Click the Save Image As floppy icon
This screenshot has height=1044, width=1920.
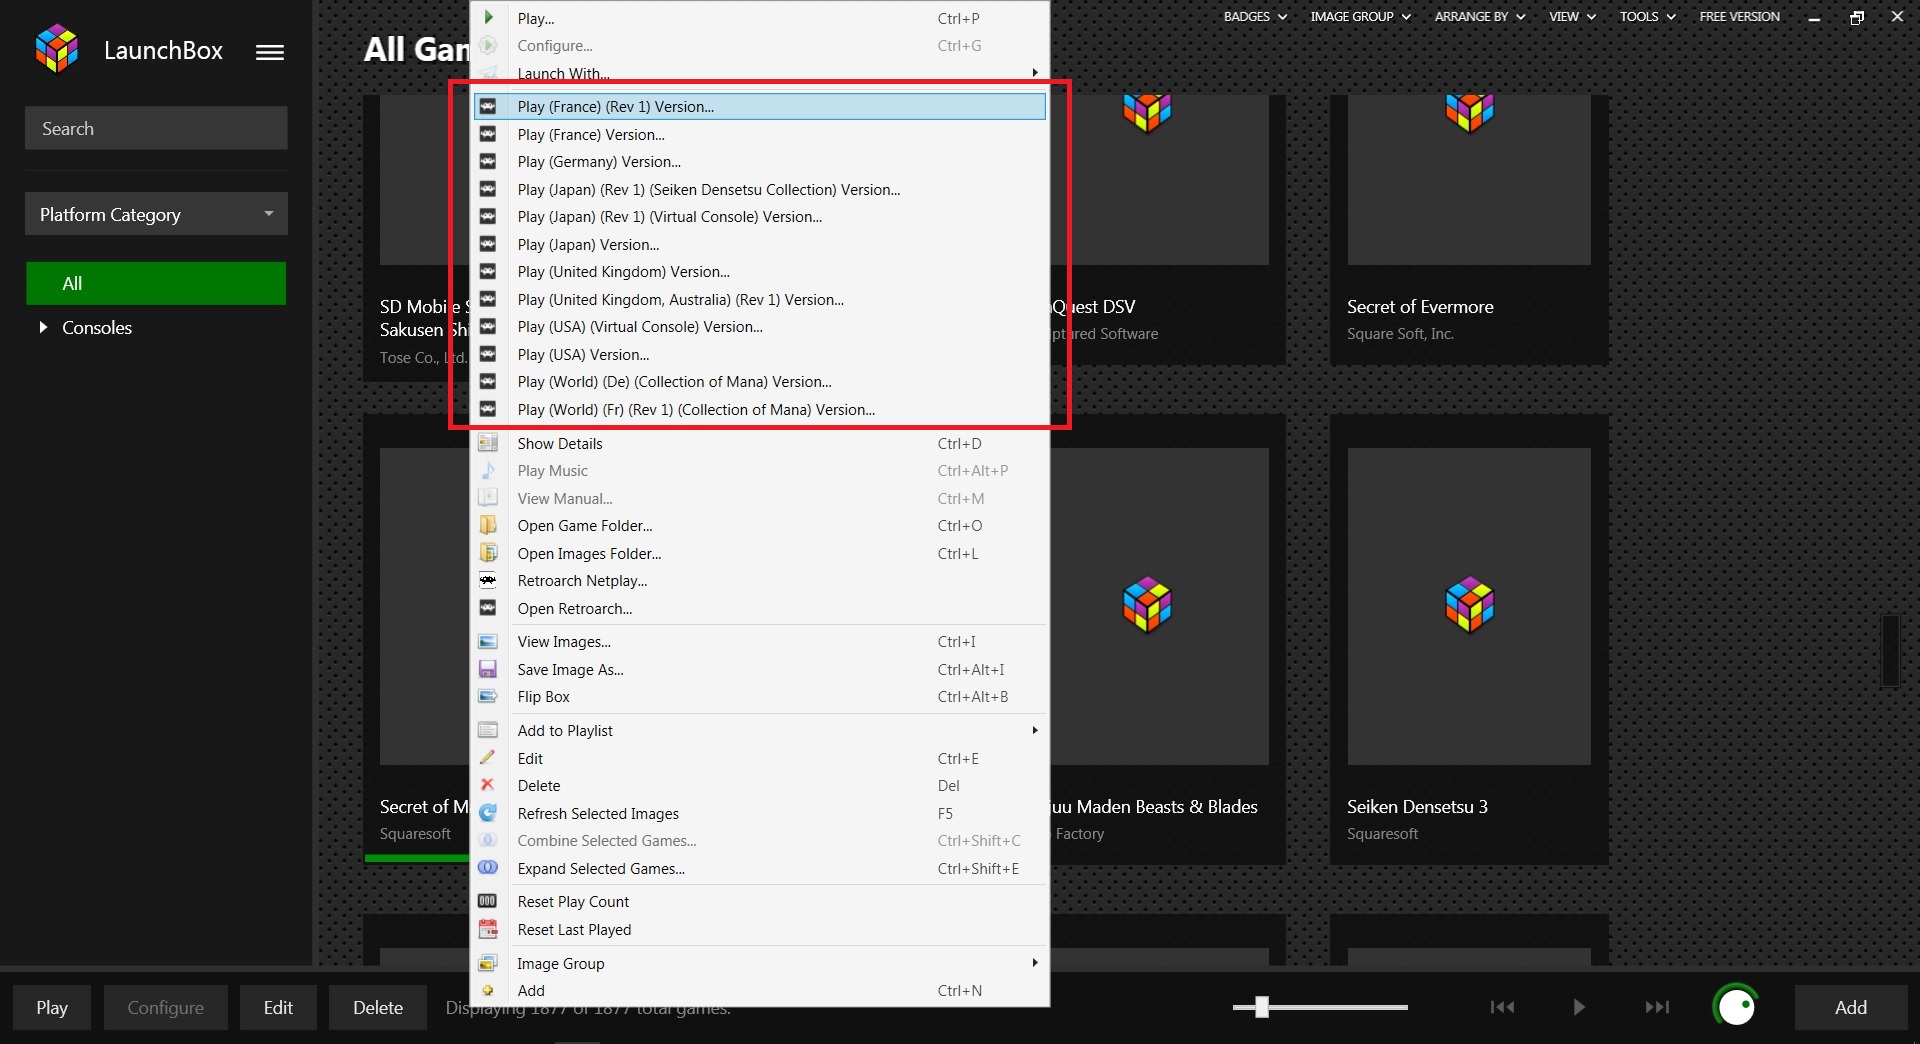coord(488,669)
